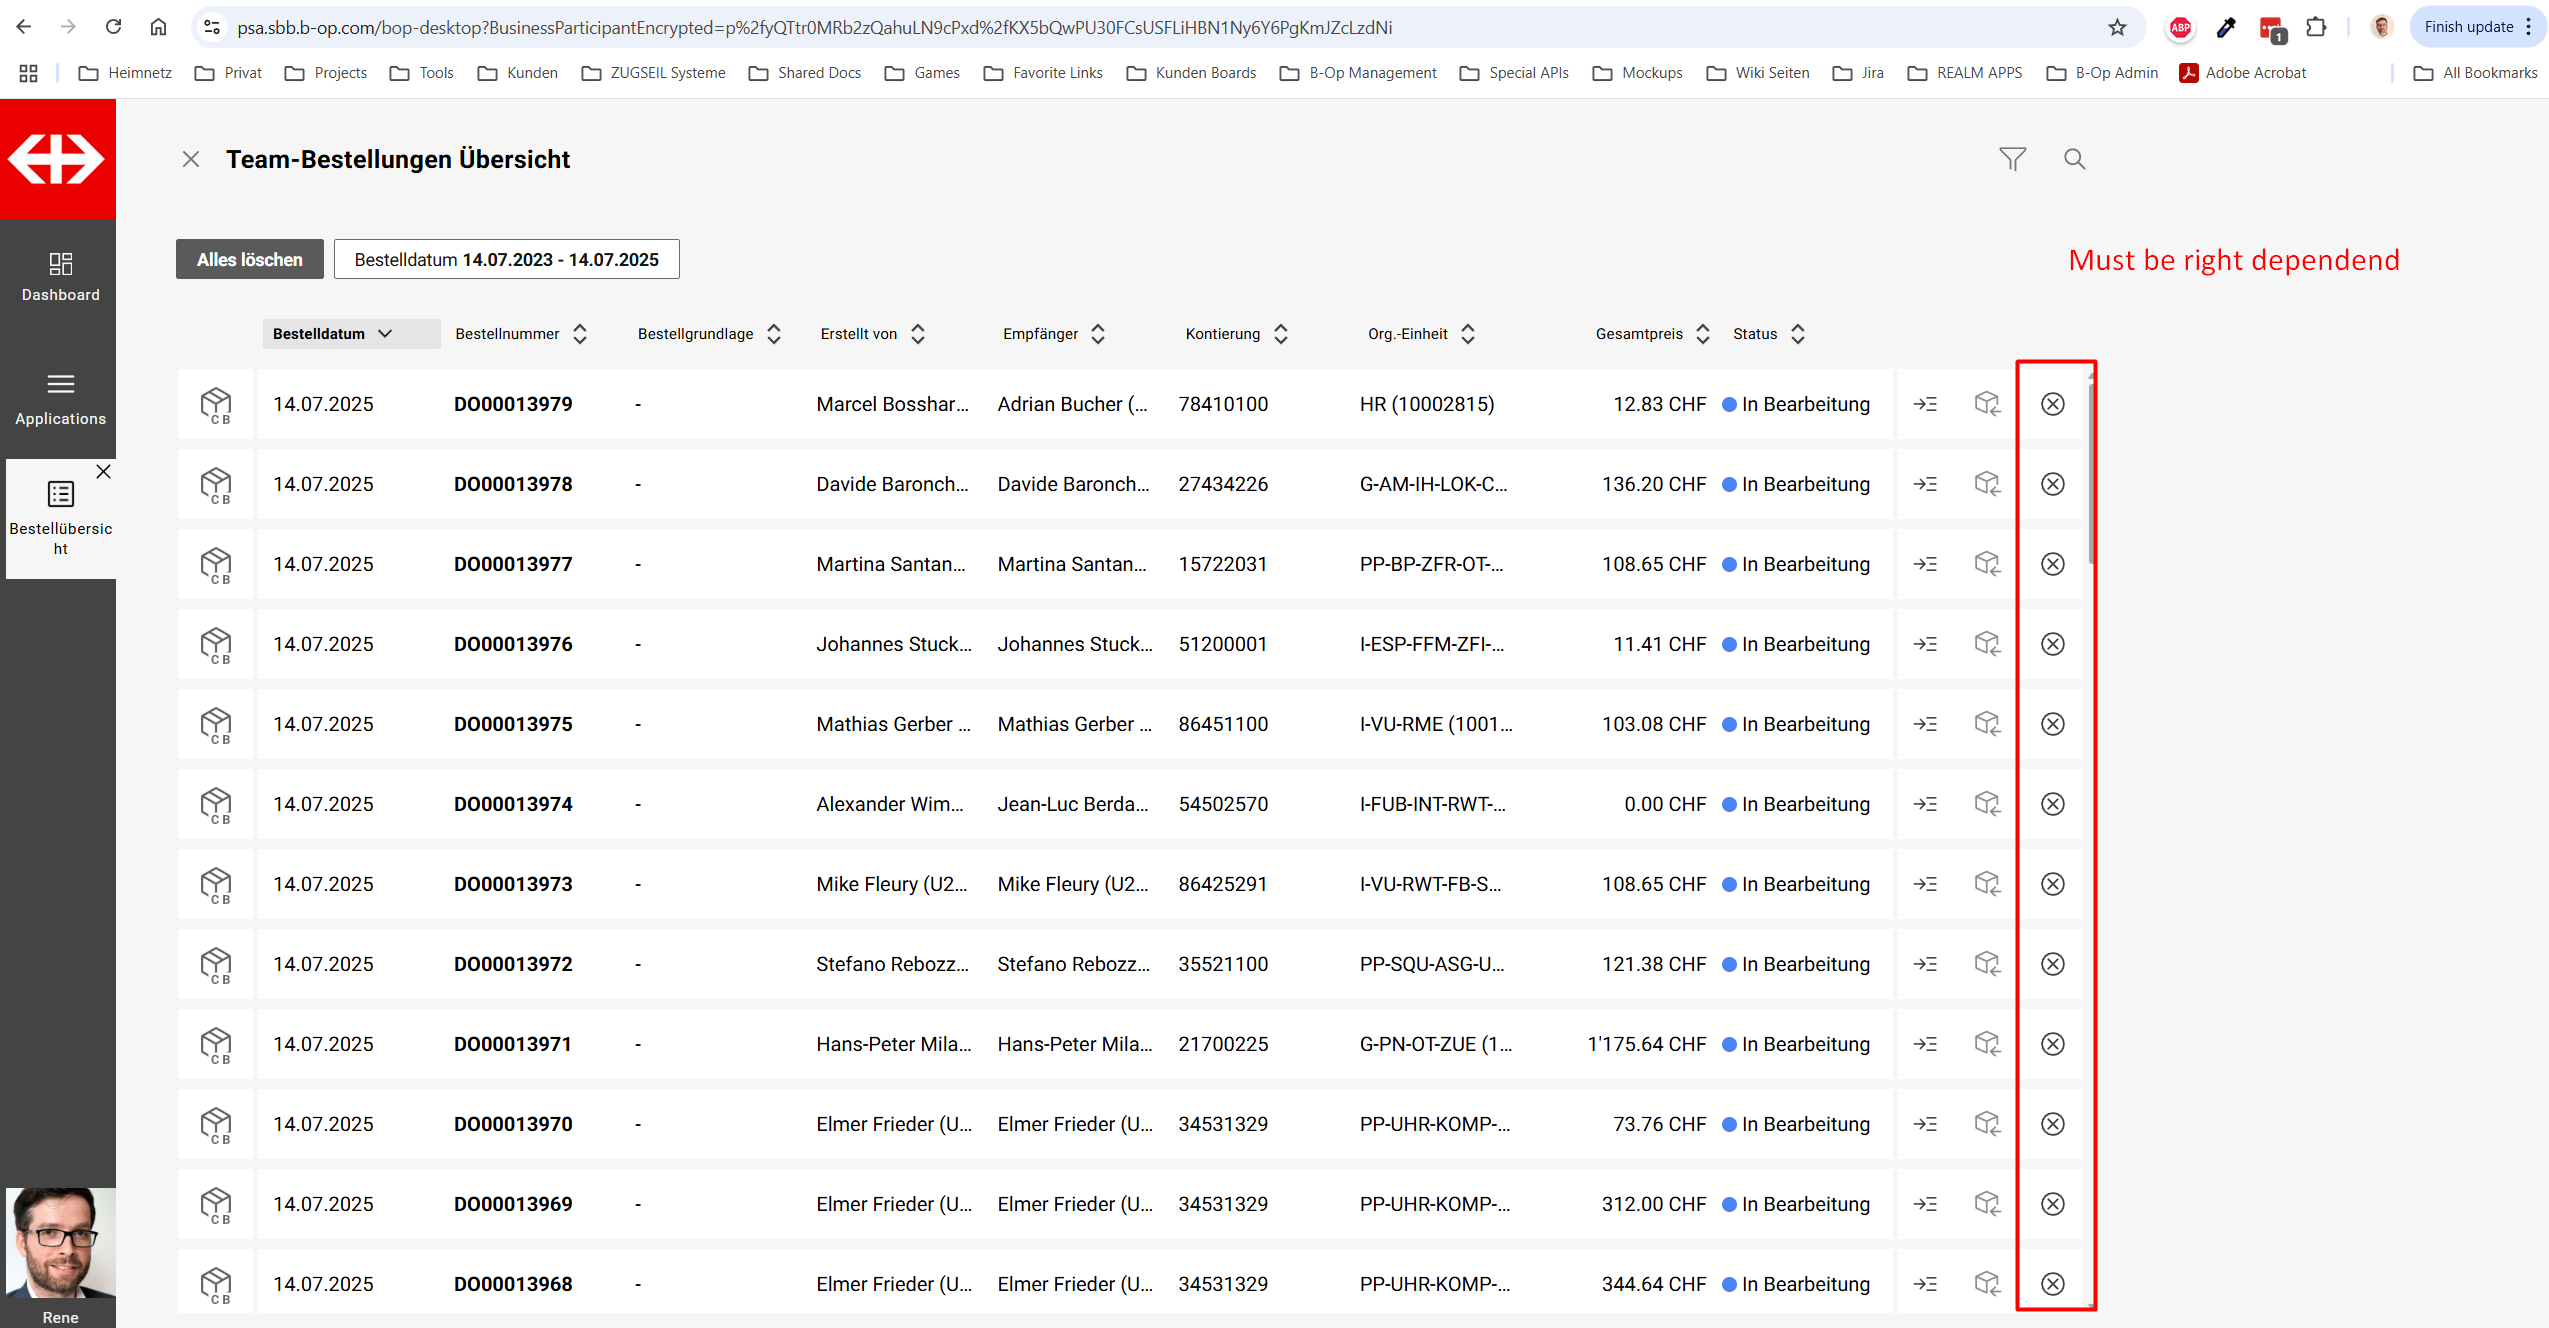Click Rene user profile picture

60,1242
